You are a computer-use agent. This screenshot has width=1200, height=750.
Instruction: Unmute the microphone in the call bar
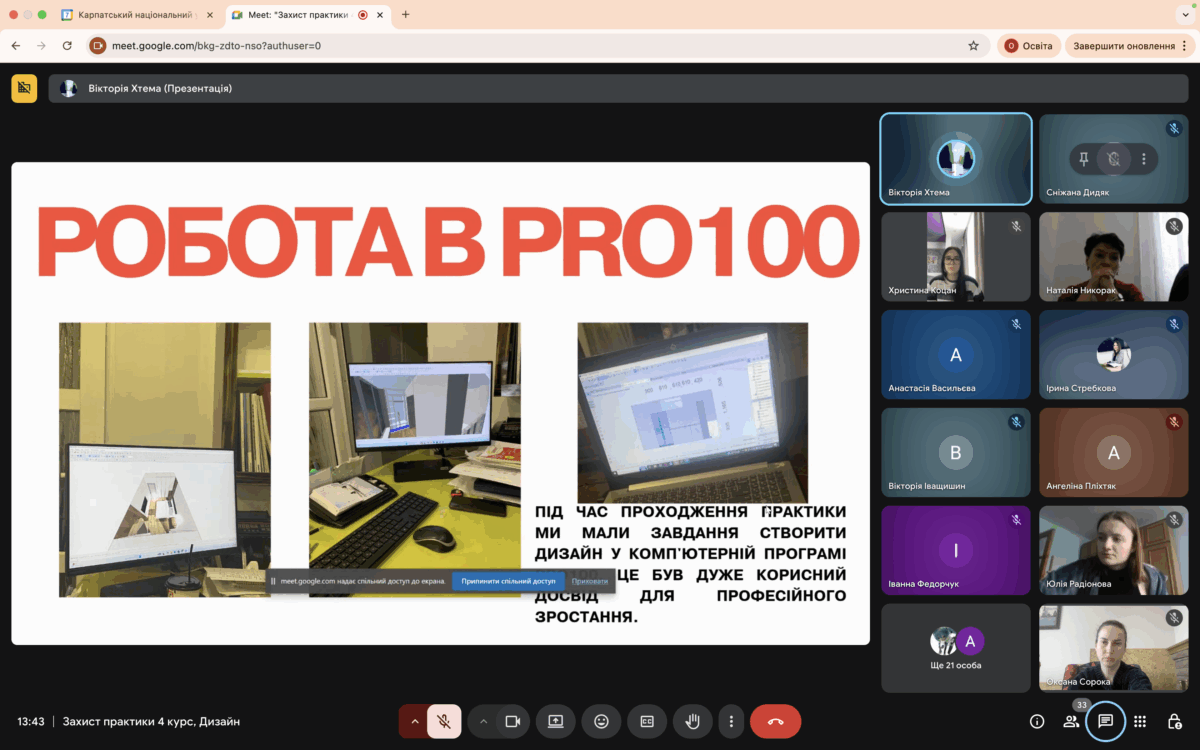tap(444, 721)
